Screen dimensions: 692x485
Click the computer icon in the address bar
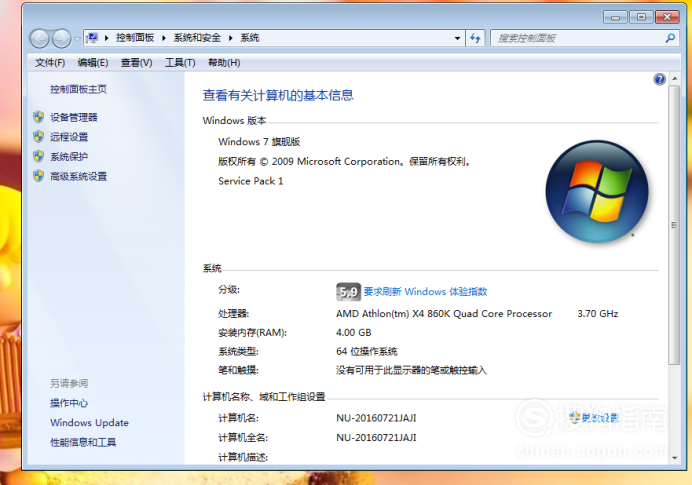coord(92,38)
